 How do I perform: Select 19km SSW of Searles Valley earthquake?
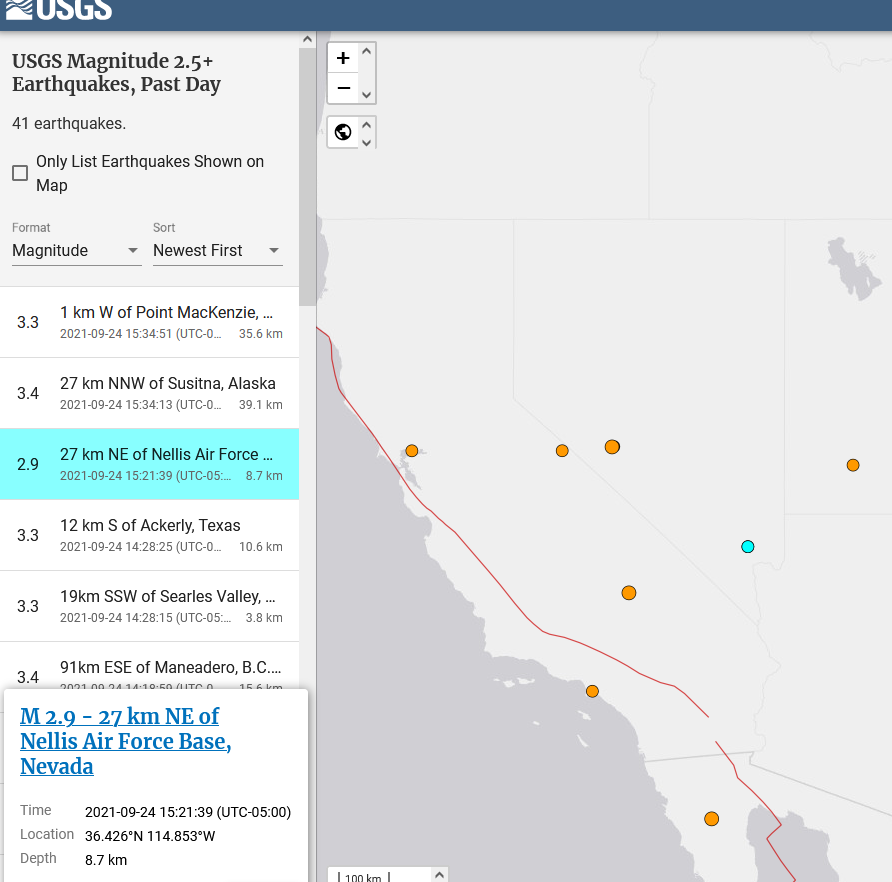click(x=150, y=606)
